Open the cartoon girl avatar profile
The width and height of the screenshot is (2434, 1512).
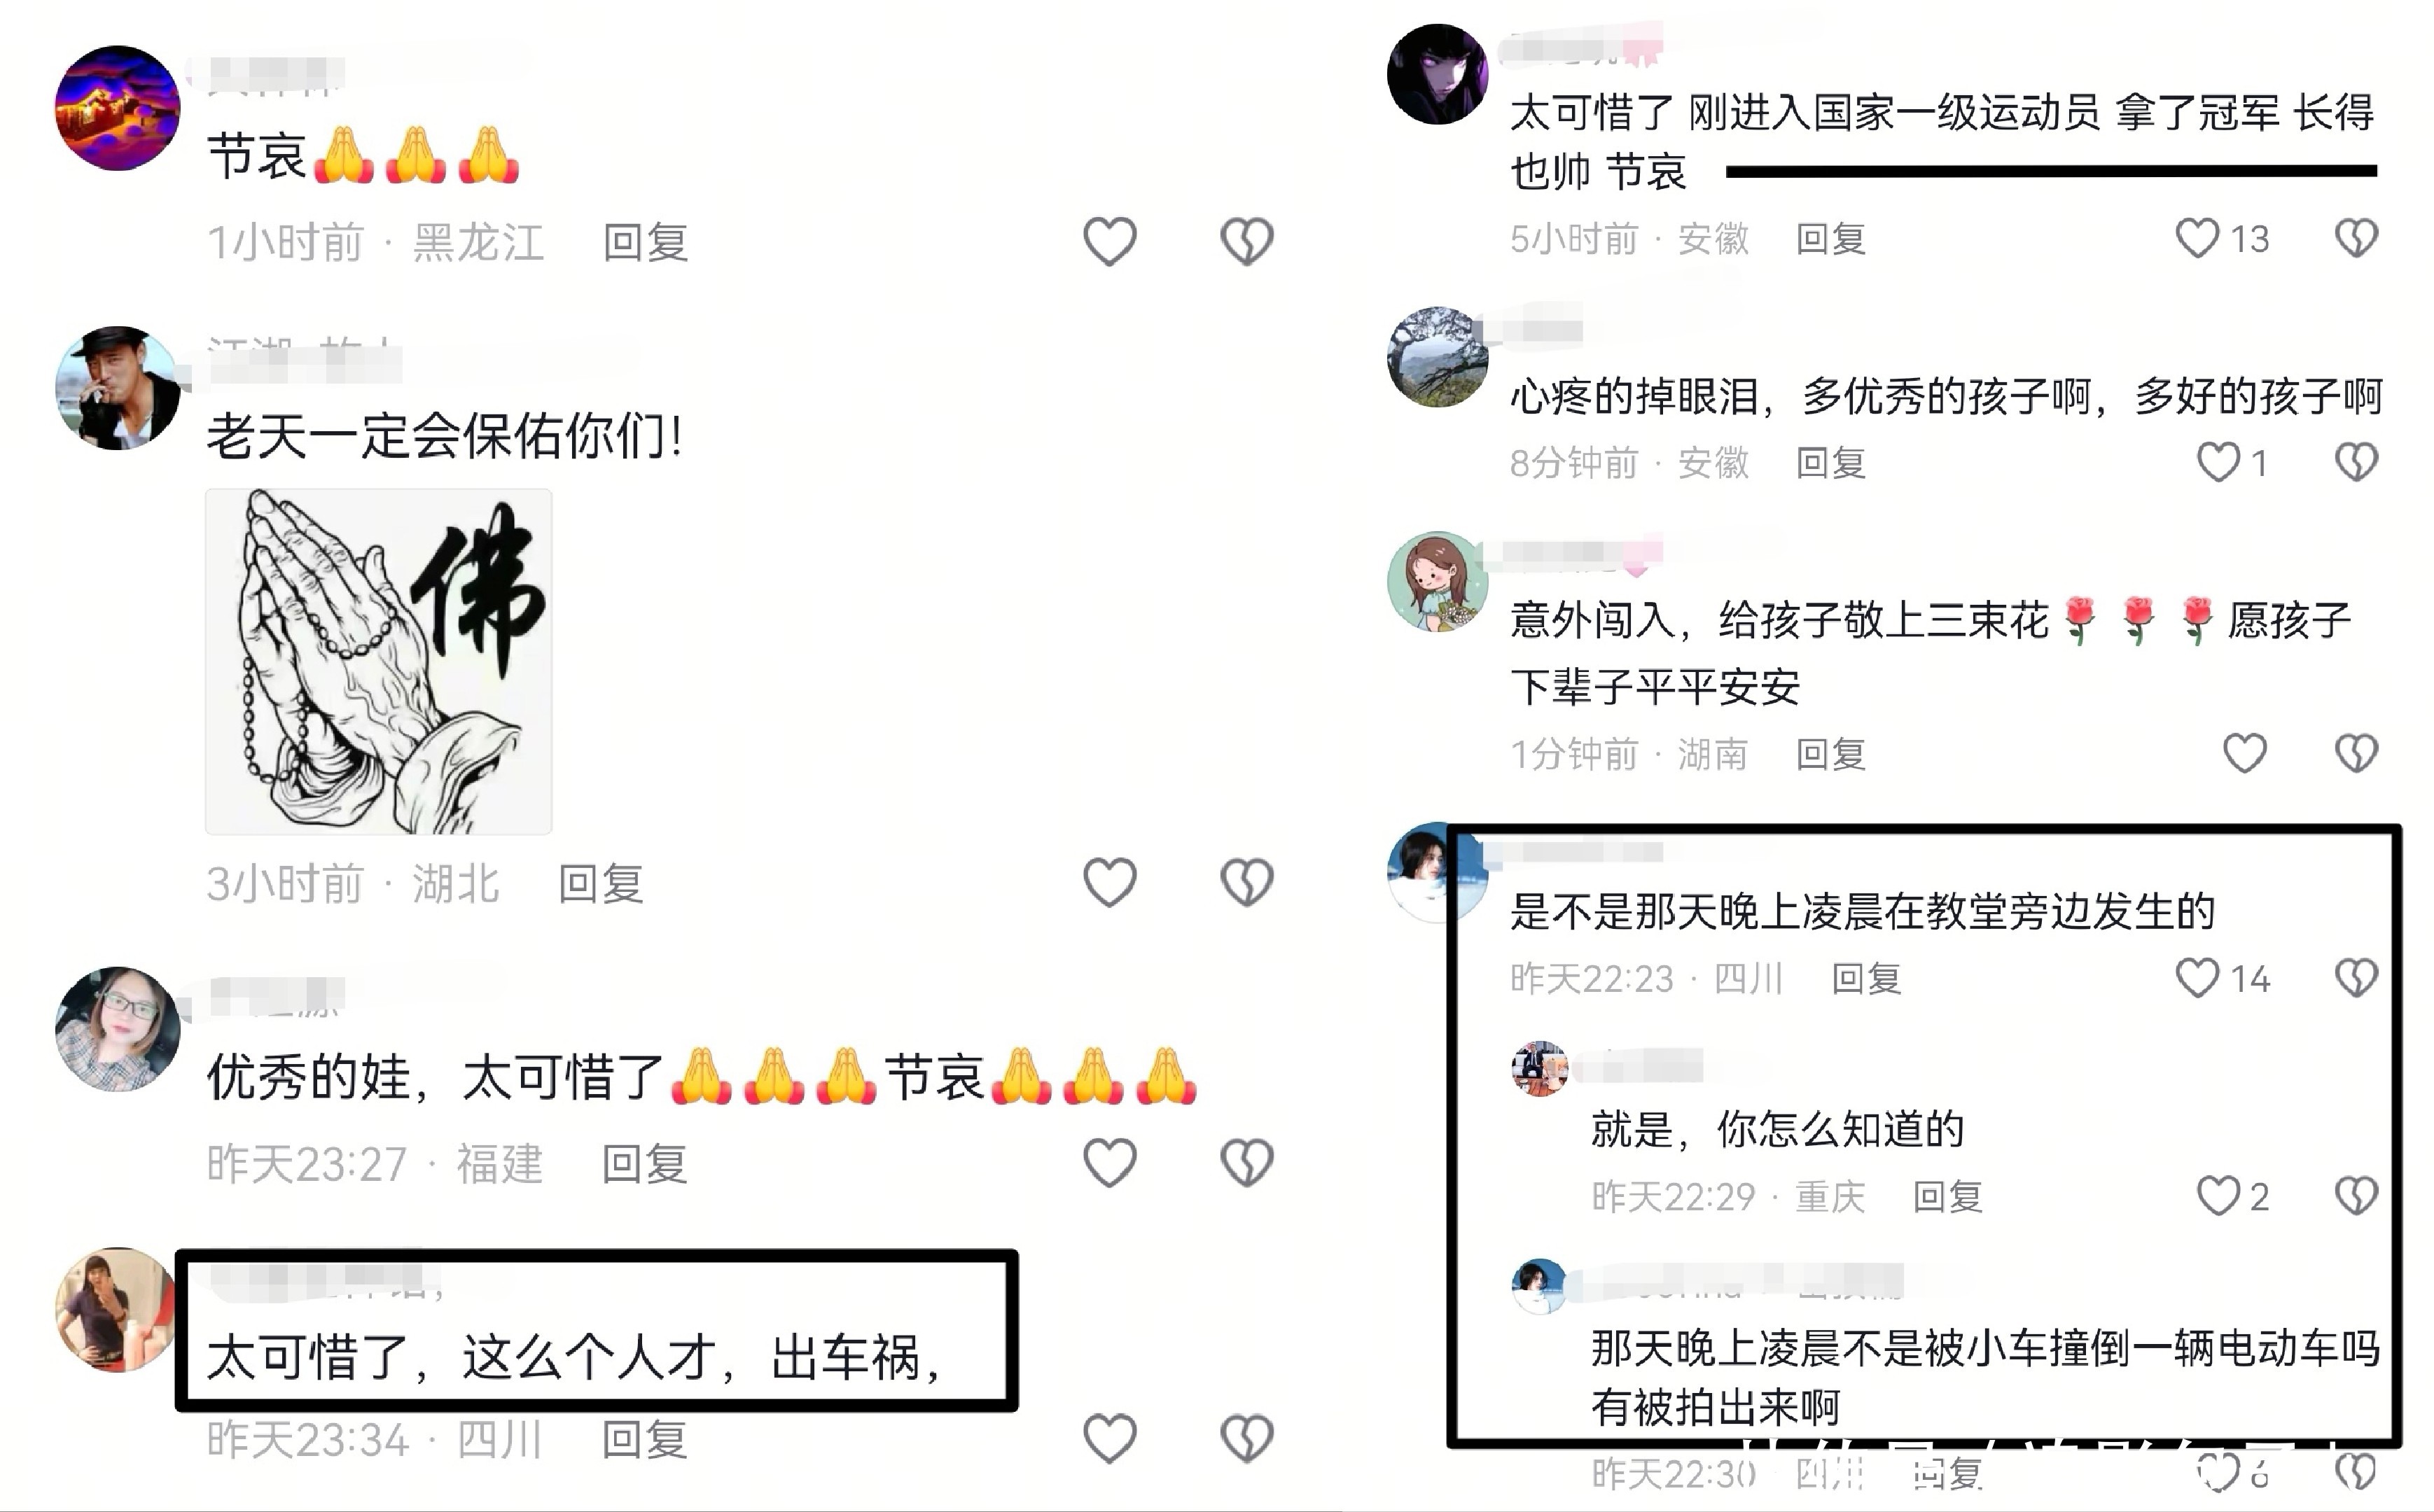[1437, 581]
